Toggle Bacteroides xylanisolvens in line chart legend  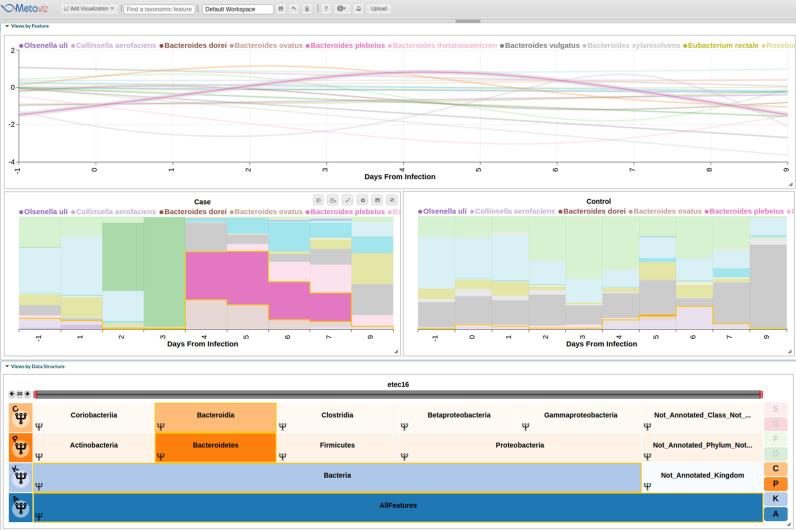(631, 45)
